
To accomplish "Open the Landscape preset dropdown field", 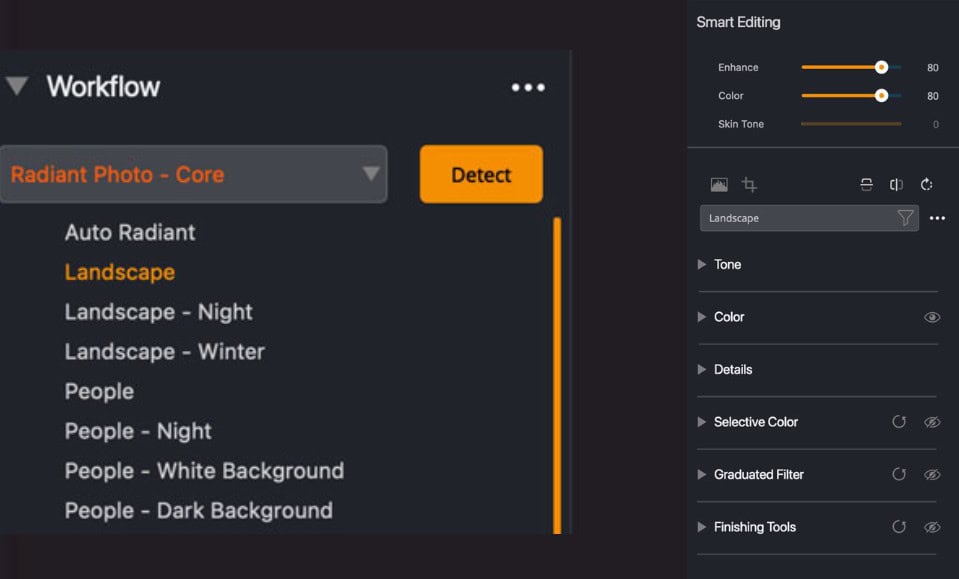I will pyautogui.click(x=809, y=218).
